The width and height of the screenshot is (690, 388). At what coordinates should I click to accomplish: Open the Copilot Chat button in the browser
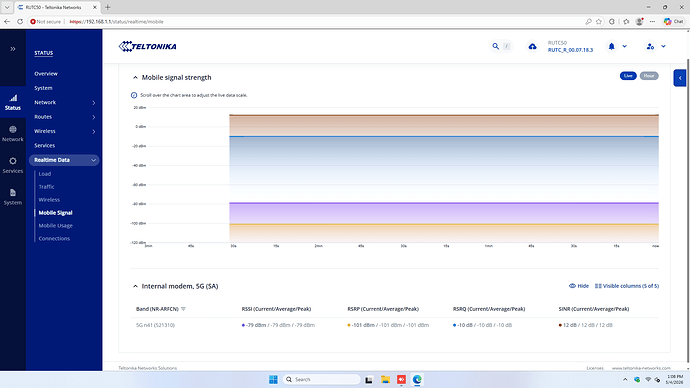673,21
